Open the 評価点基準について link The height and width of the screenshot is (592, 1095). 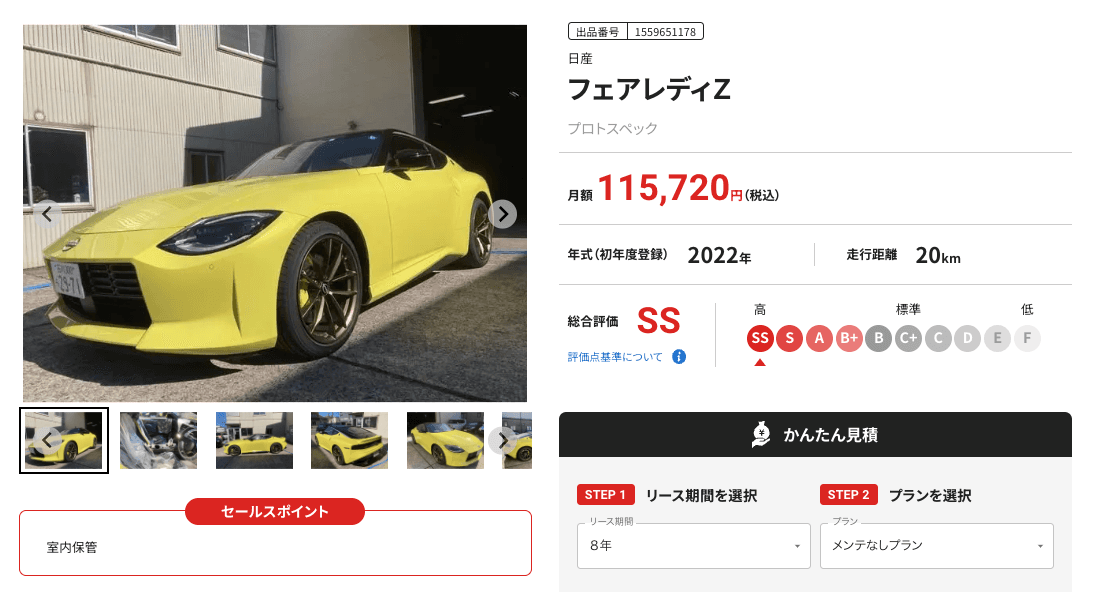615,357
